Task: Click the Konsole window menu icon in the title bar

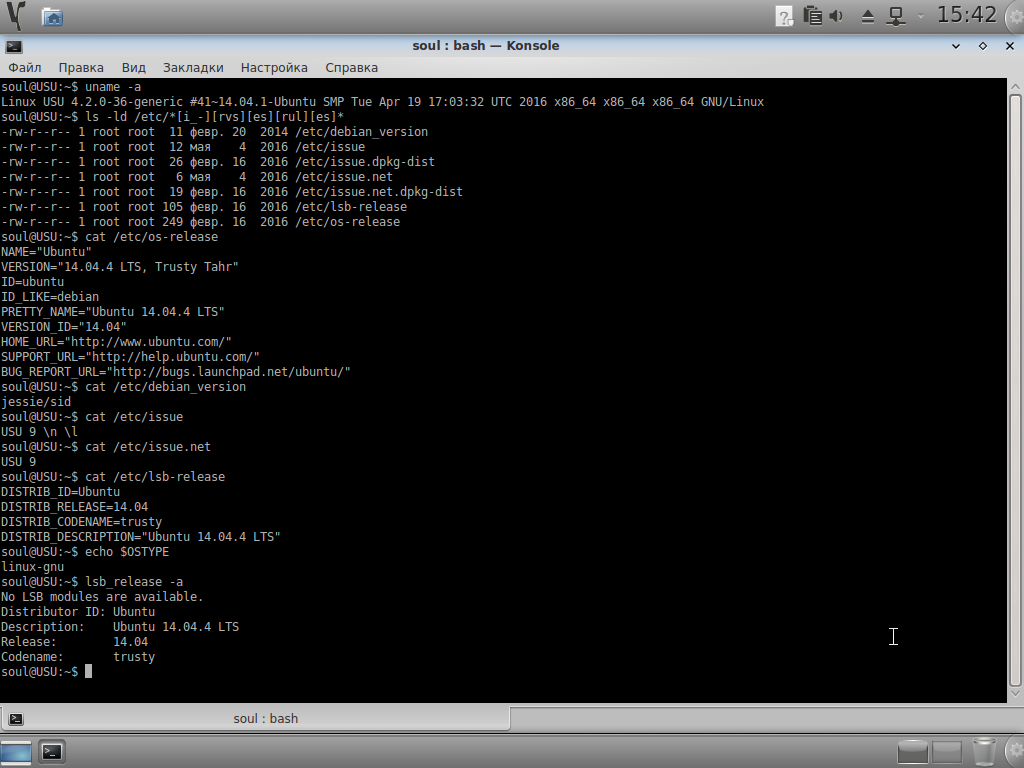Action: pyautogui.click(x=14, y=46)
